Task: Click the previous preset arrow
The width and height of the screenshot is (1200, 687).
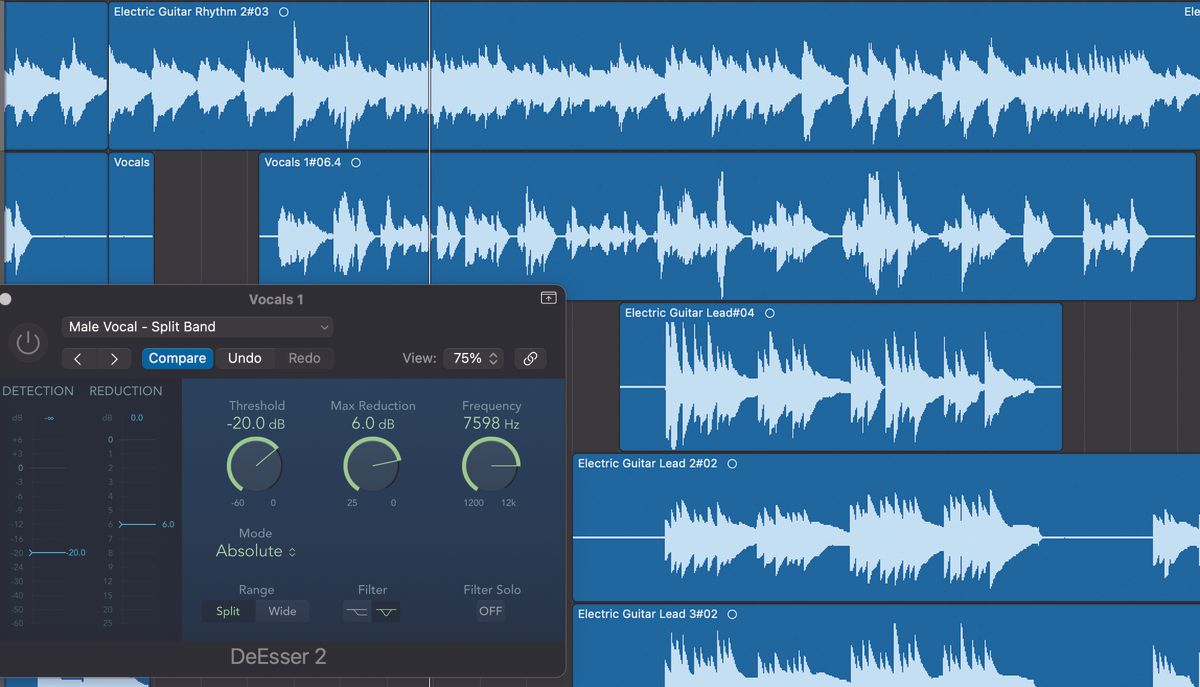Action: click(x=80, y=358)
